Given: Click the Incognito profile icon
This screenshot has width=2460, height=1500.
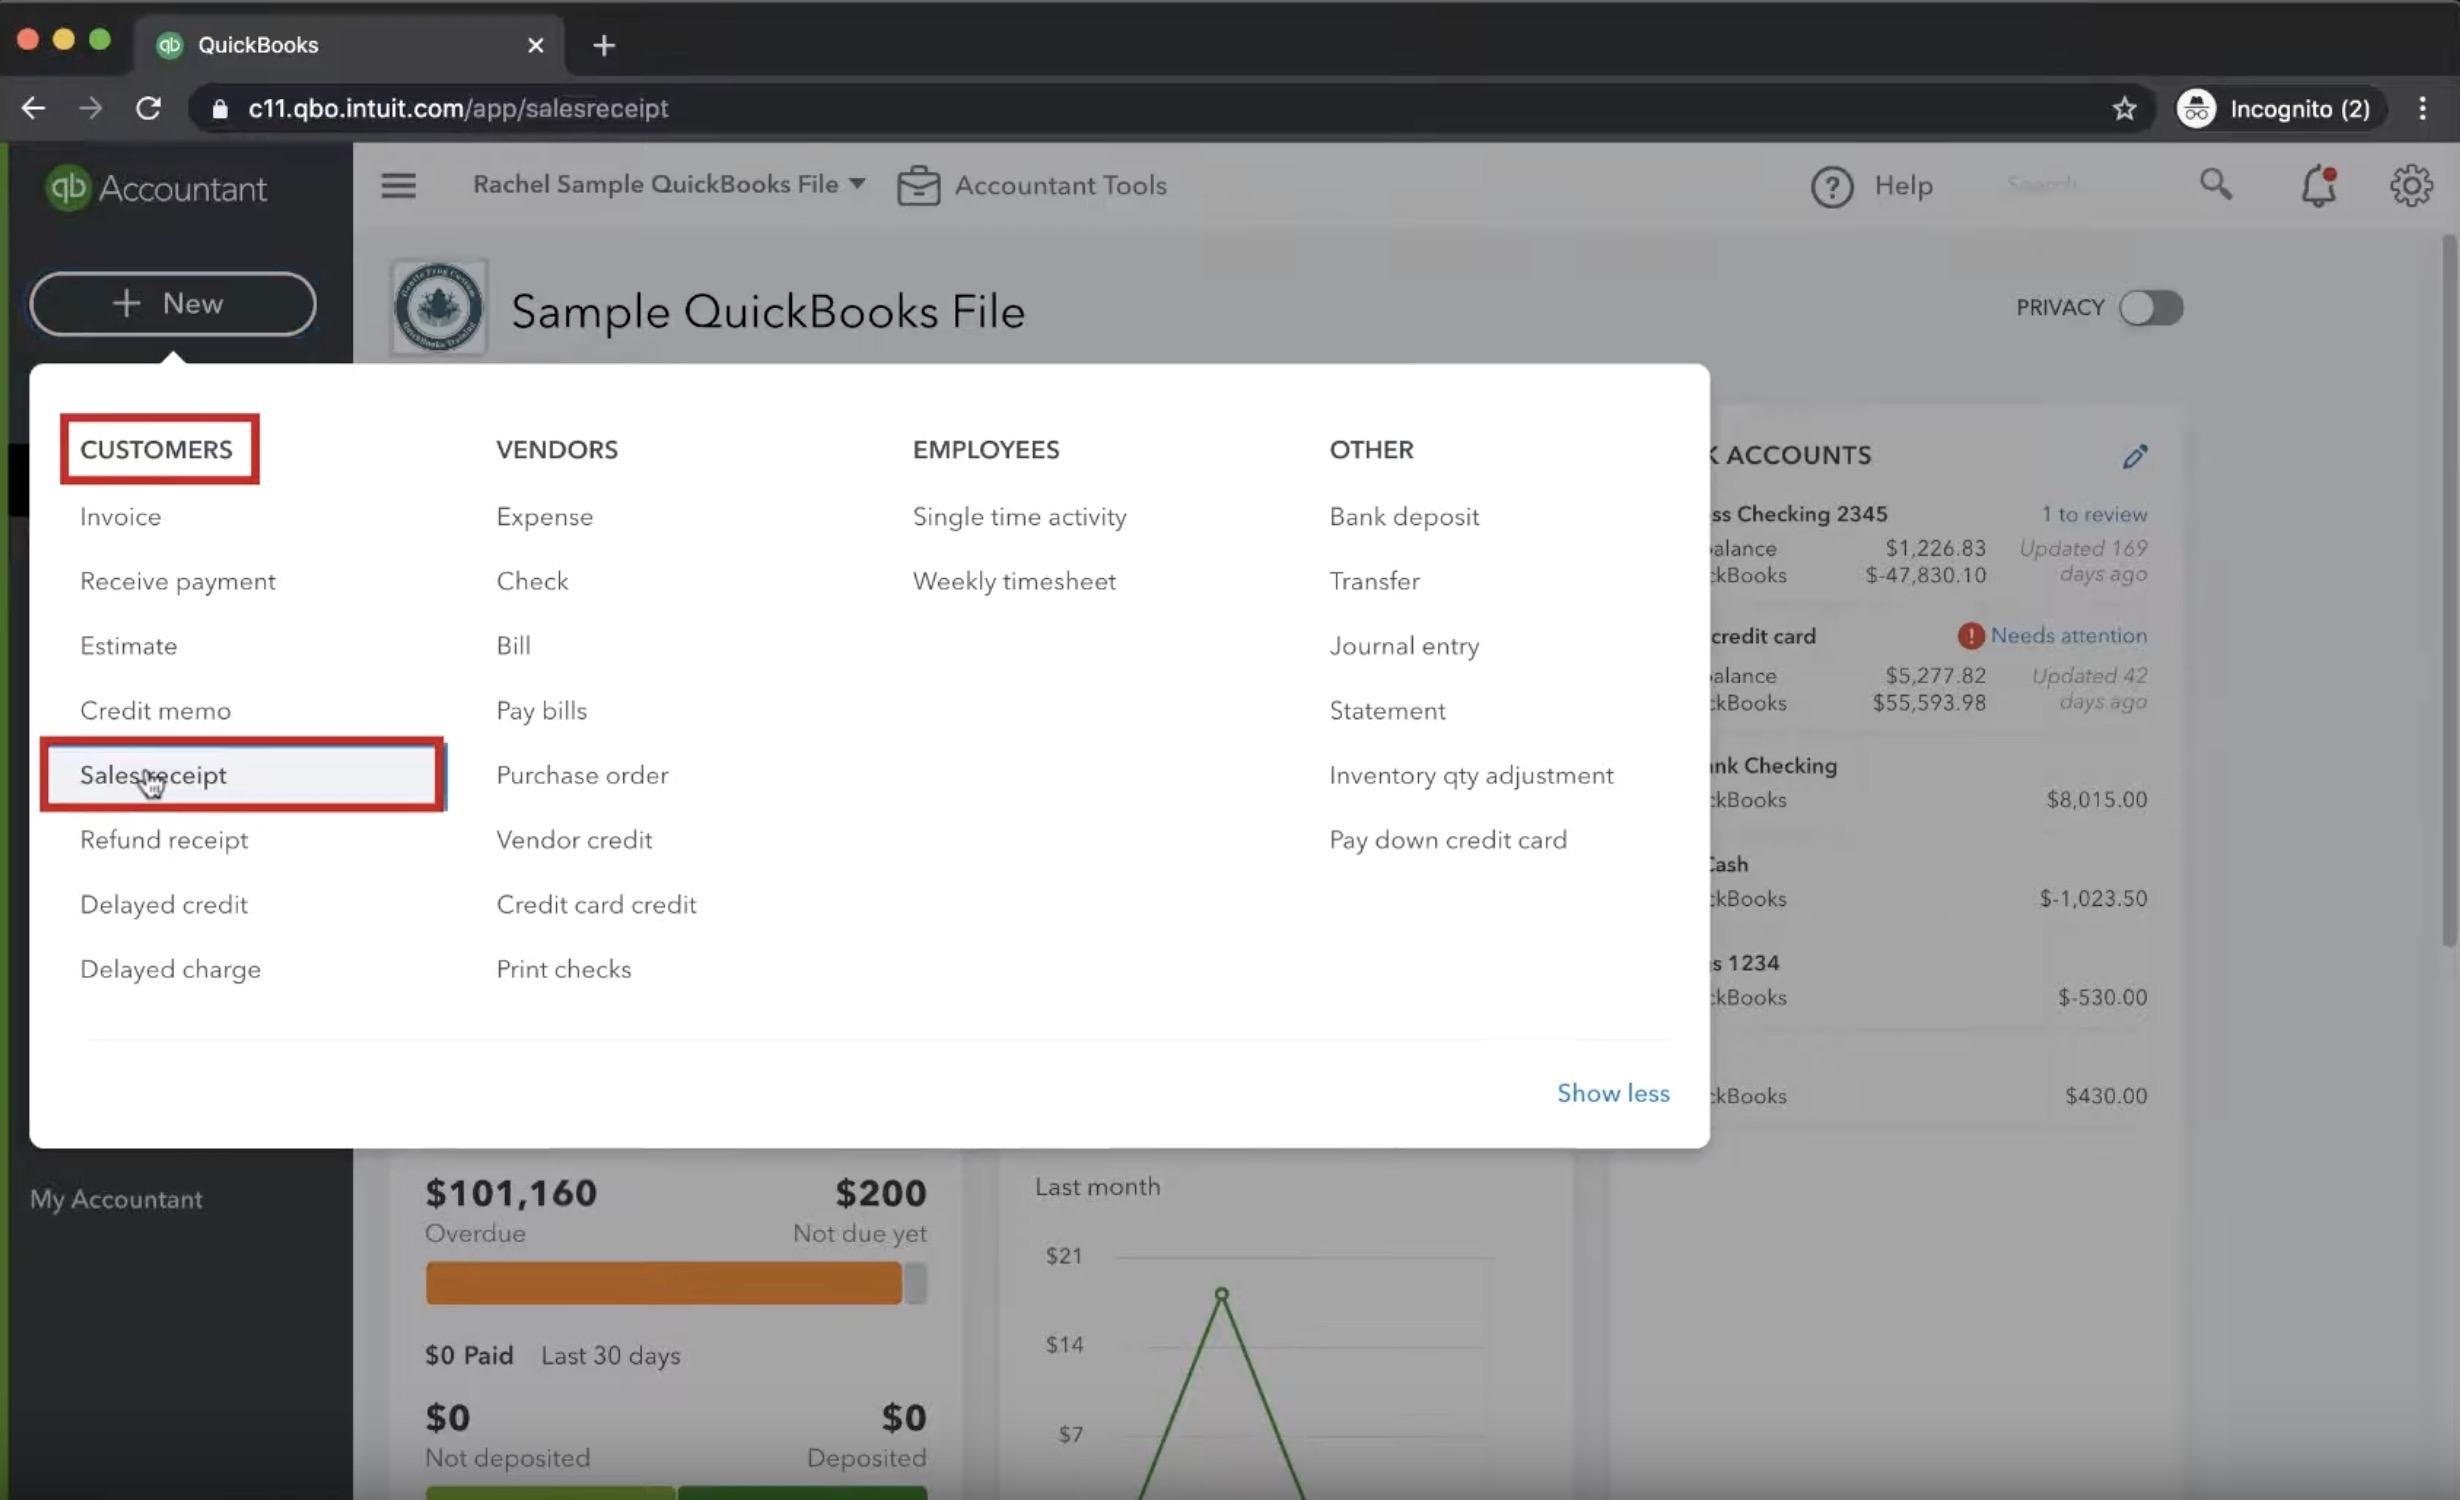Looking at the screenshot, I should 2196,108.
